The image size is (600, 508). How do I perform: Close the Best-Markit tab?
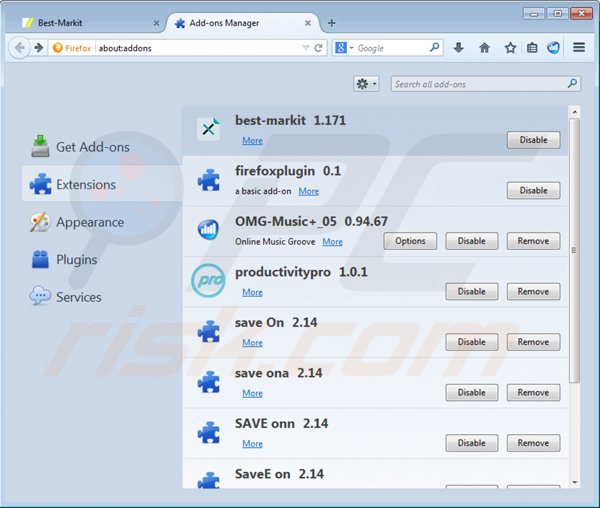pyautogui.click(x=156, y=23)
